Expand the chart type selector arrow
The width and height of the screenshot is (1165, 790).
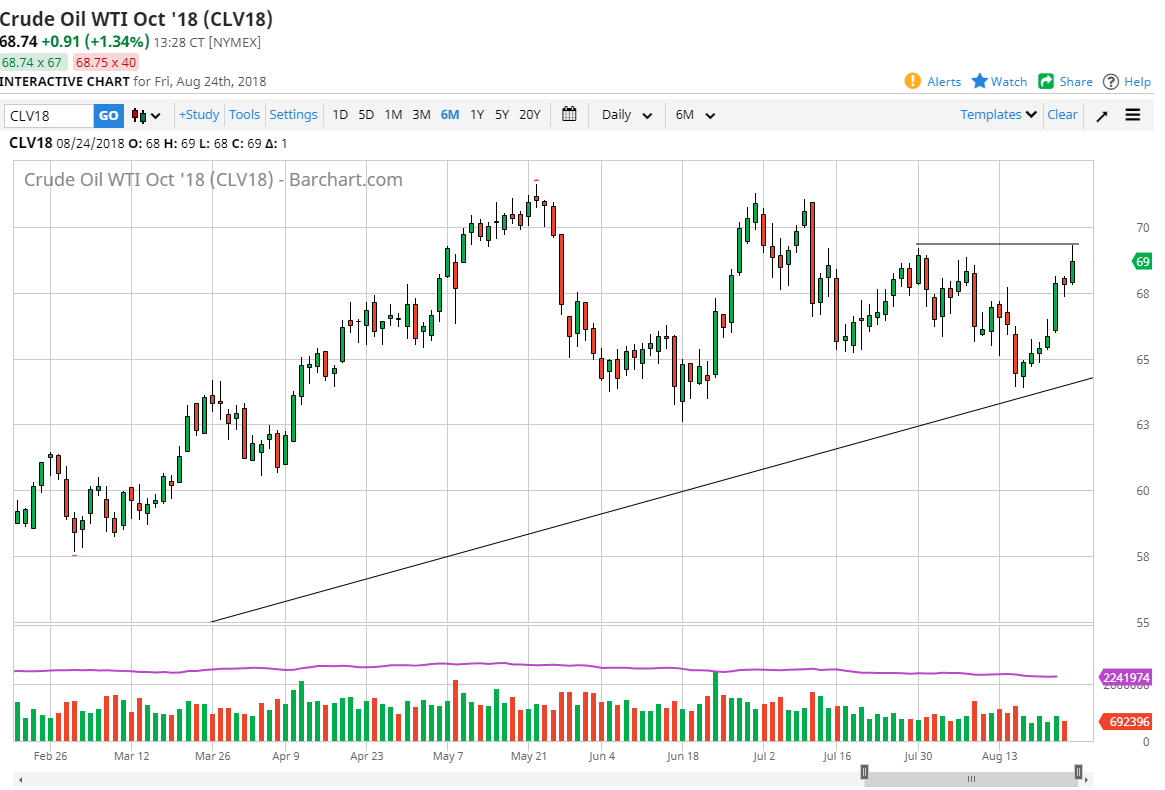point(153,115)
